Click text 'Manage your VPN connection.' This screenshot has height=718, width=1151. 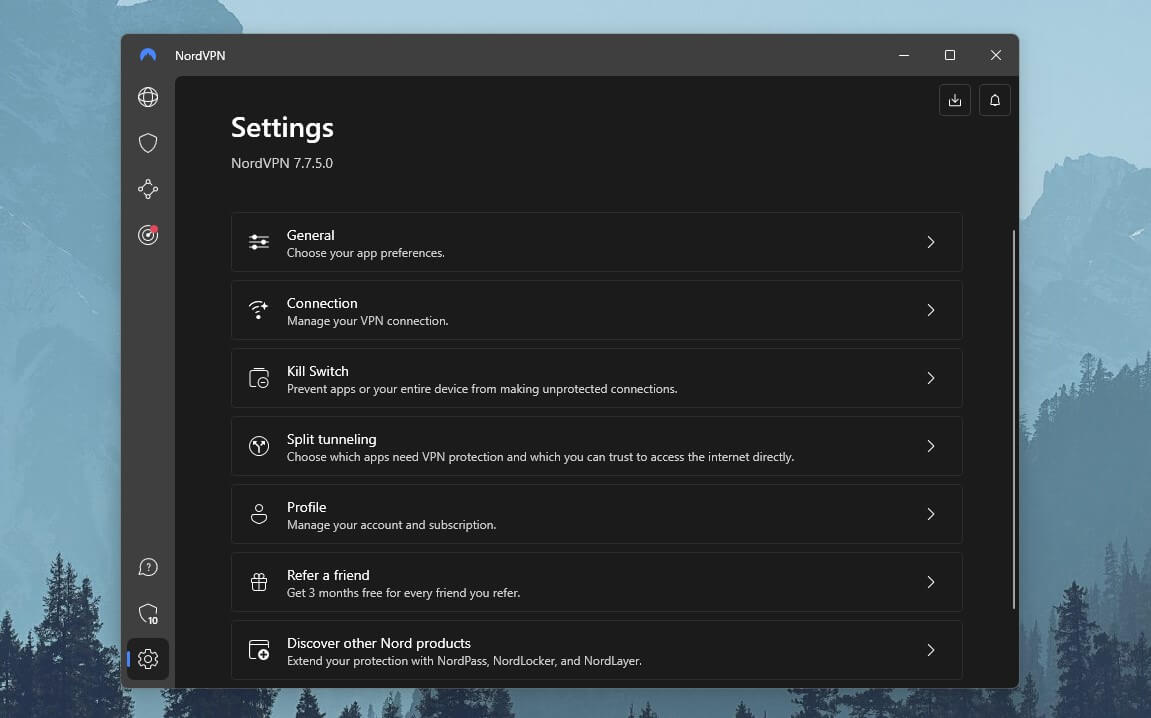pyautogui.click(x=368, y=321)
